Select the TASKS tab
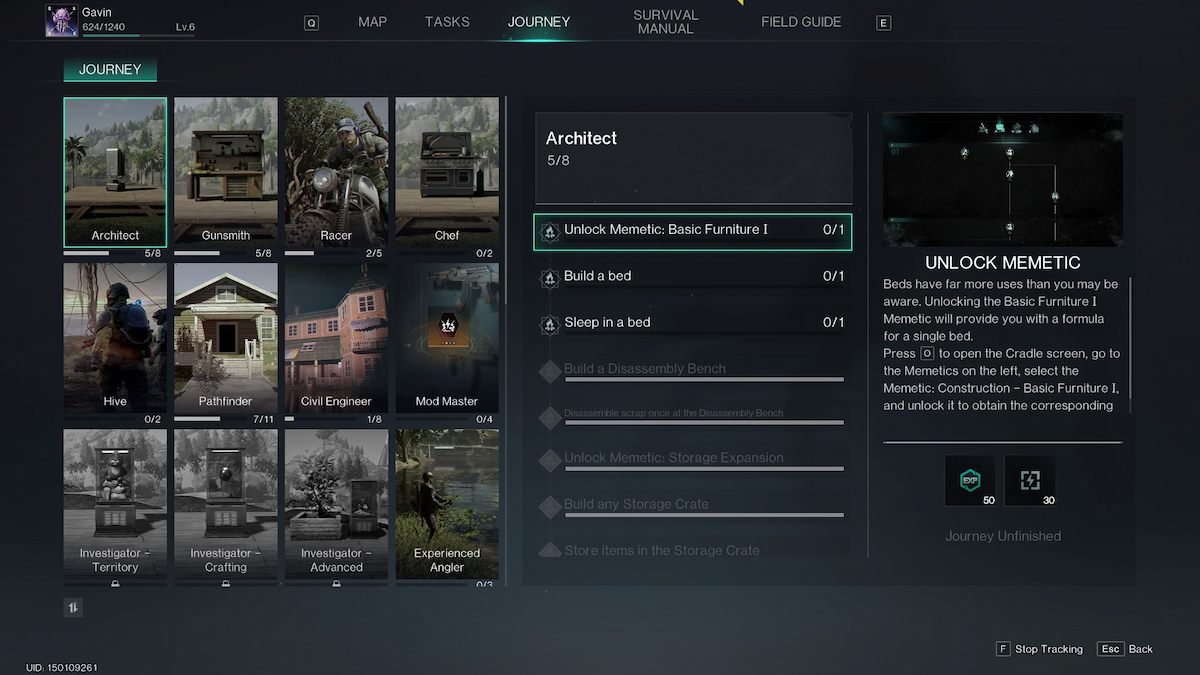 tap(446, 21)
